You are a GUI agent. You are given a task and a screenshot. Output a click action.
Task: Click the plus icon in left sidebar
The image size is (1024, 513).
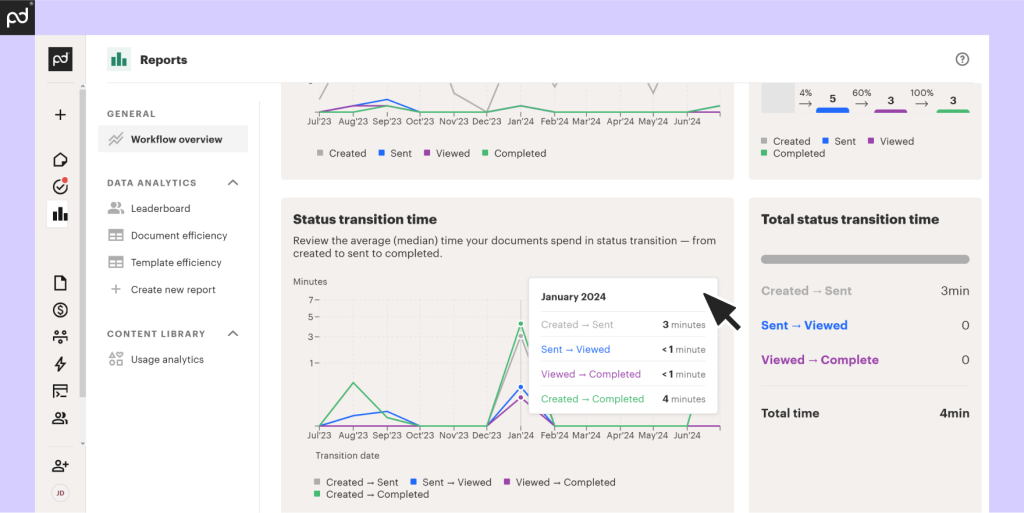[x=60, y=115]
